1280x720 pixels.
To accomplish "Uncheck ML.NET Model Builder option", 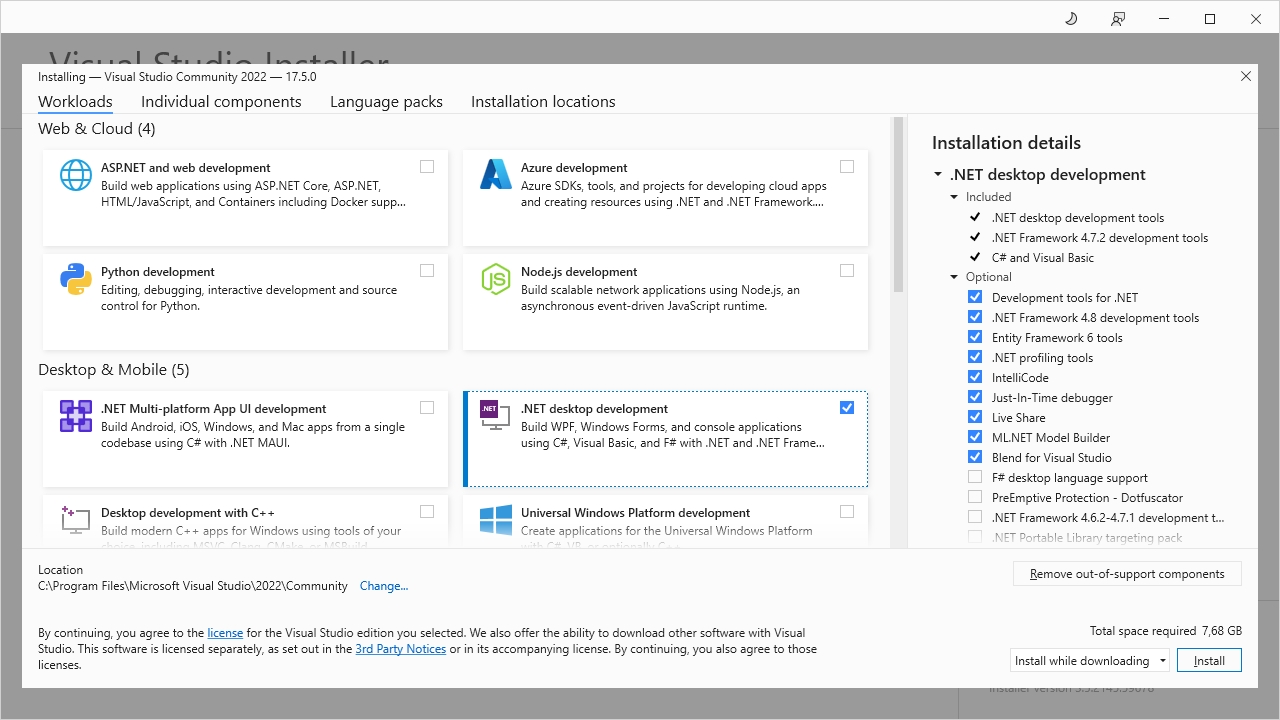I will click(x=975, y=437).
